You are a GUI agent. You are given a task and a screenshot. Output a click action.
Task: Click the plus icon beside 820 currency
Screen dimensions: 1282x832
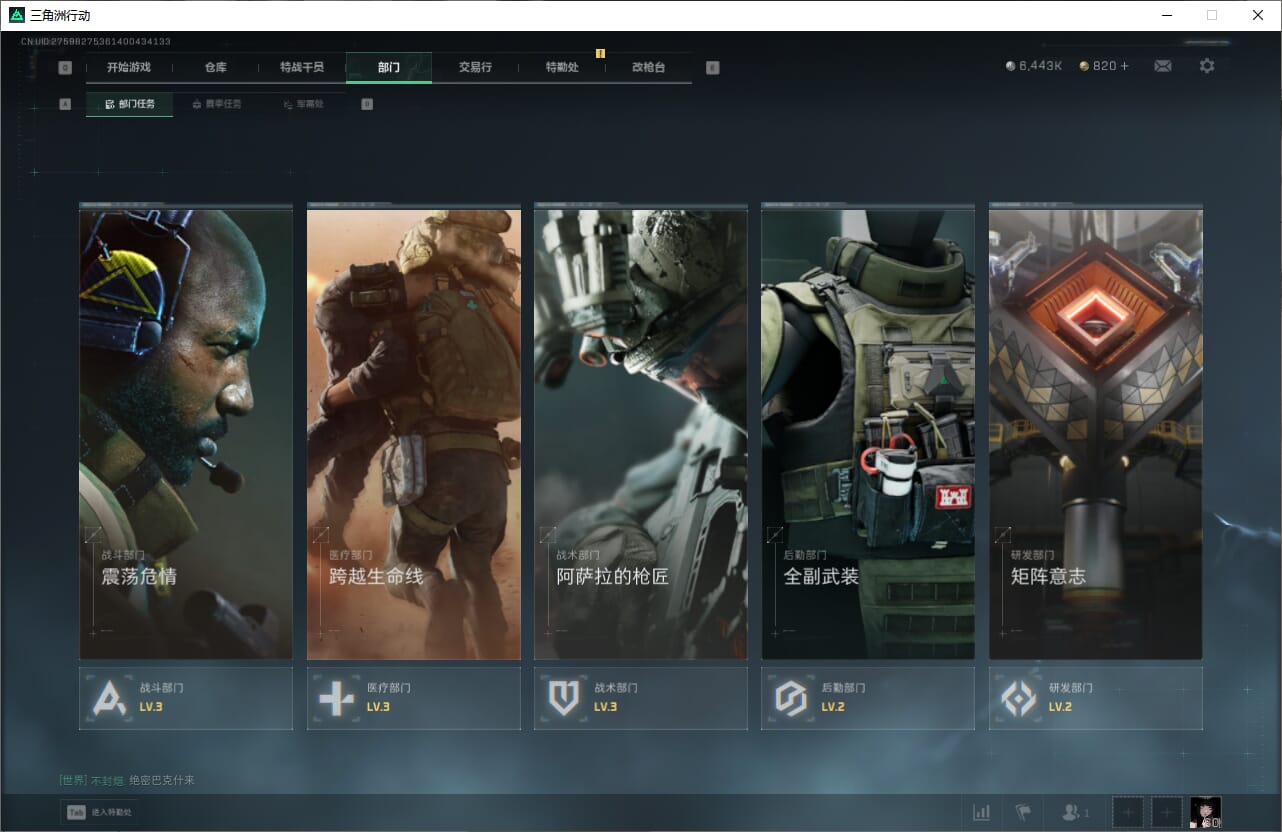pos(1124,66)
